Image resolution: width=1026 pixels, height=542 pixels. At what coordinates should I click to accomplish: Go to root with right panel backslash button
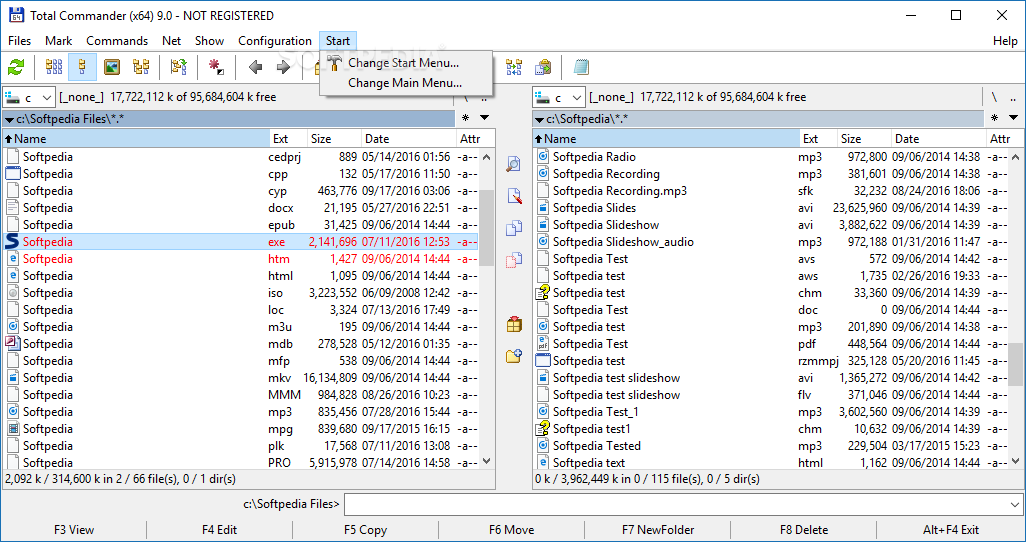(x=993, y=98)
